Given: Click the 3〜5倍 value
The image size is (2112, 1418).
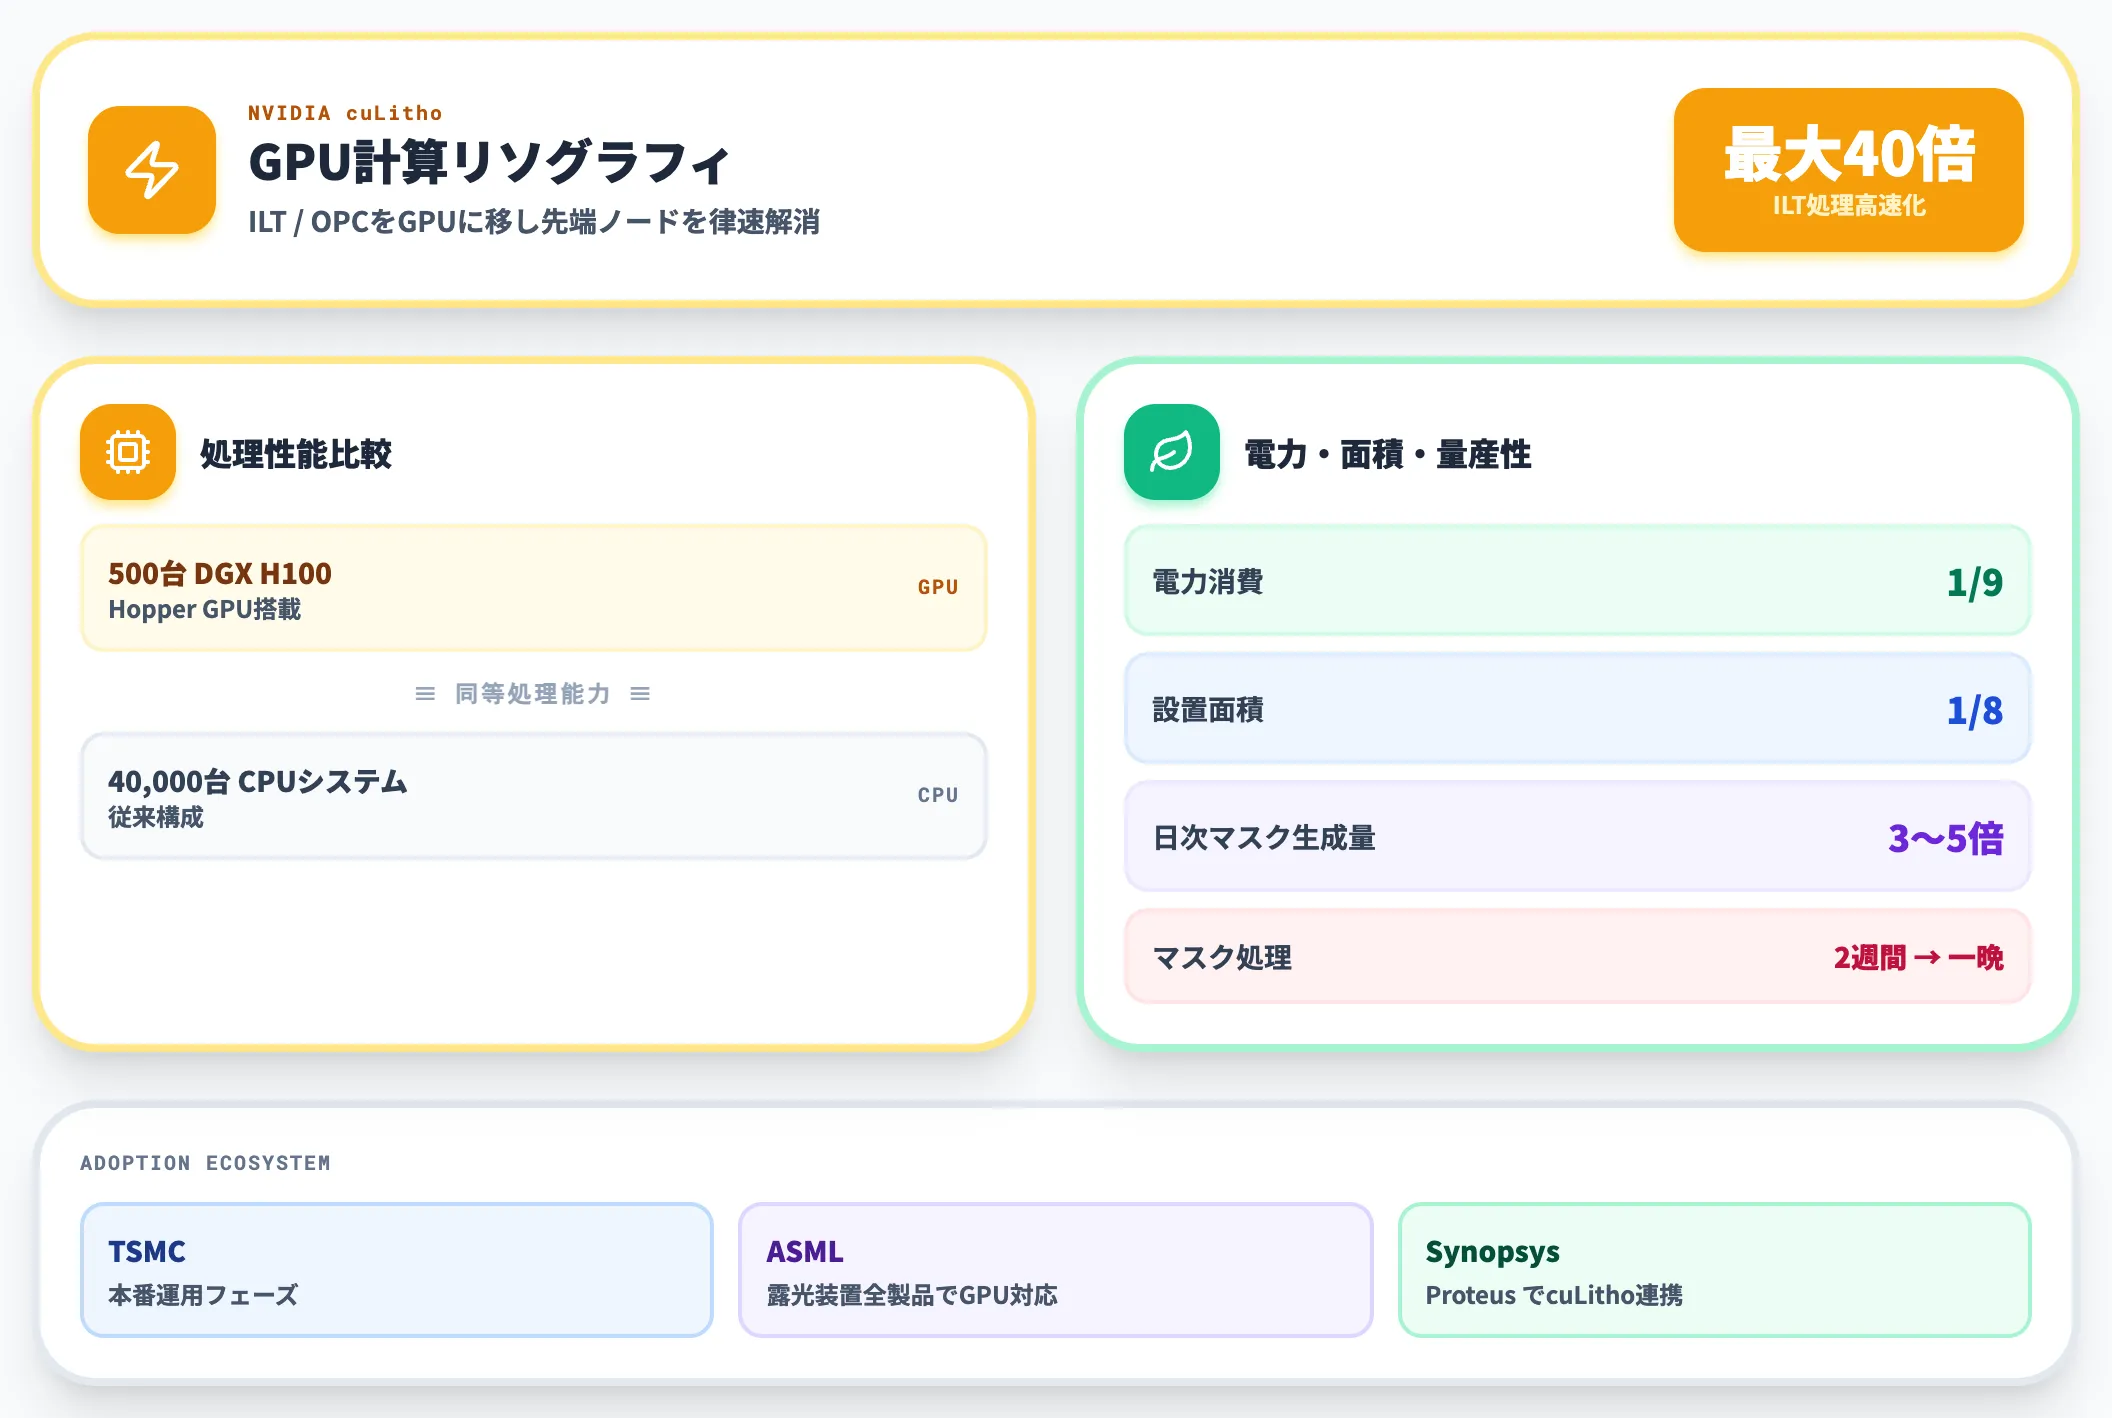Looking at the screenshot, I should click(1946, 838).
